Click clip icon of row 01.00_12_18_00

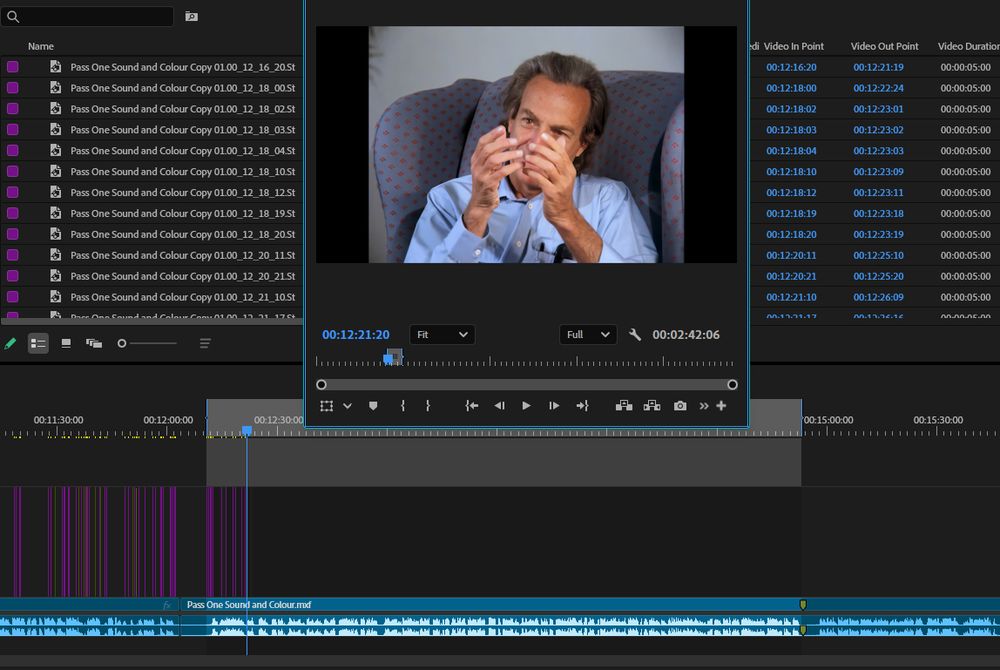pyautogui.click(x=55, y=87)
